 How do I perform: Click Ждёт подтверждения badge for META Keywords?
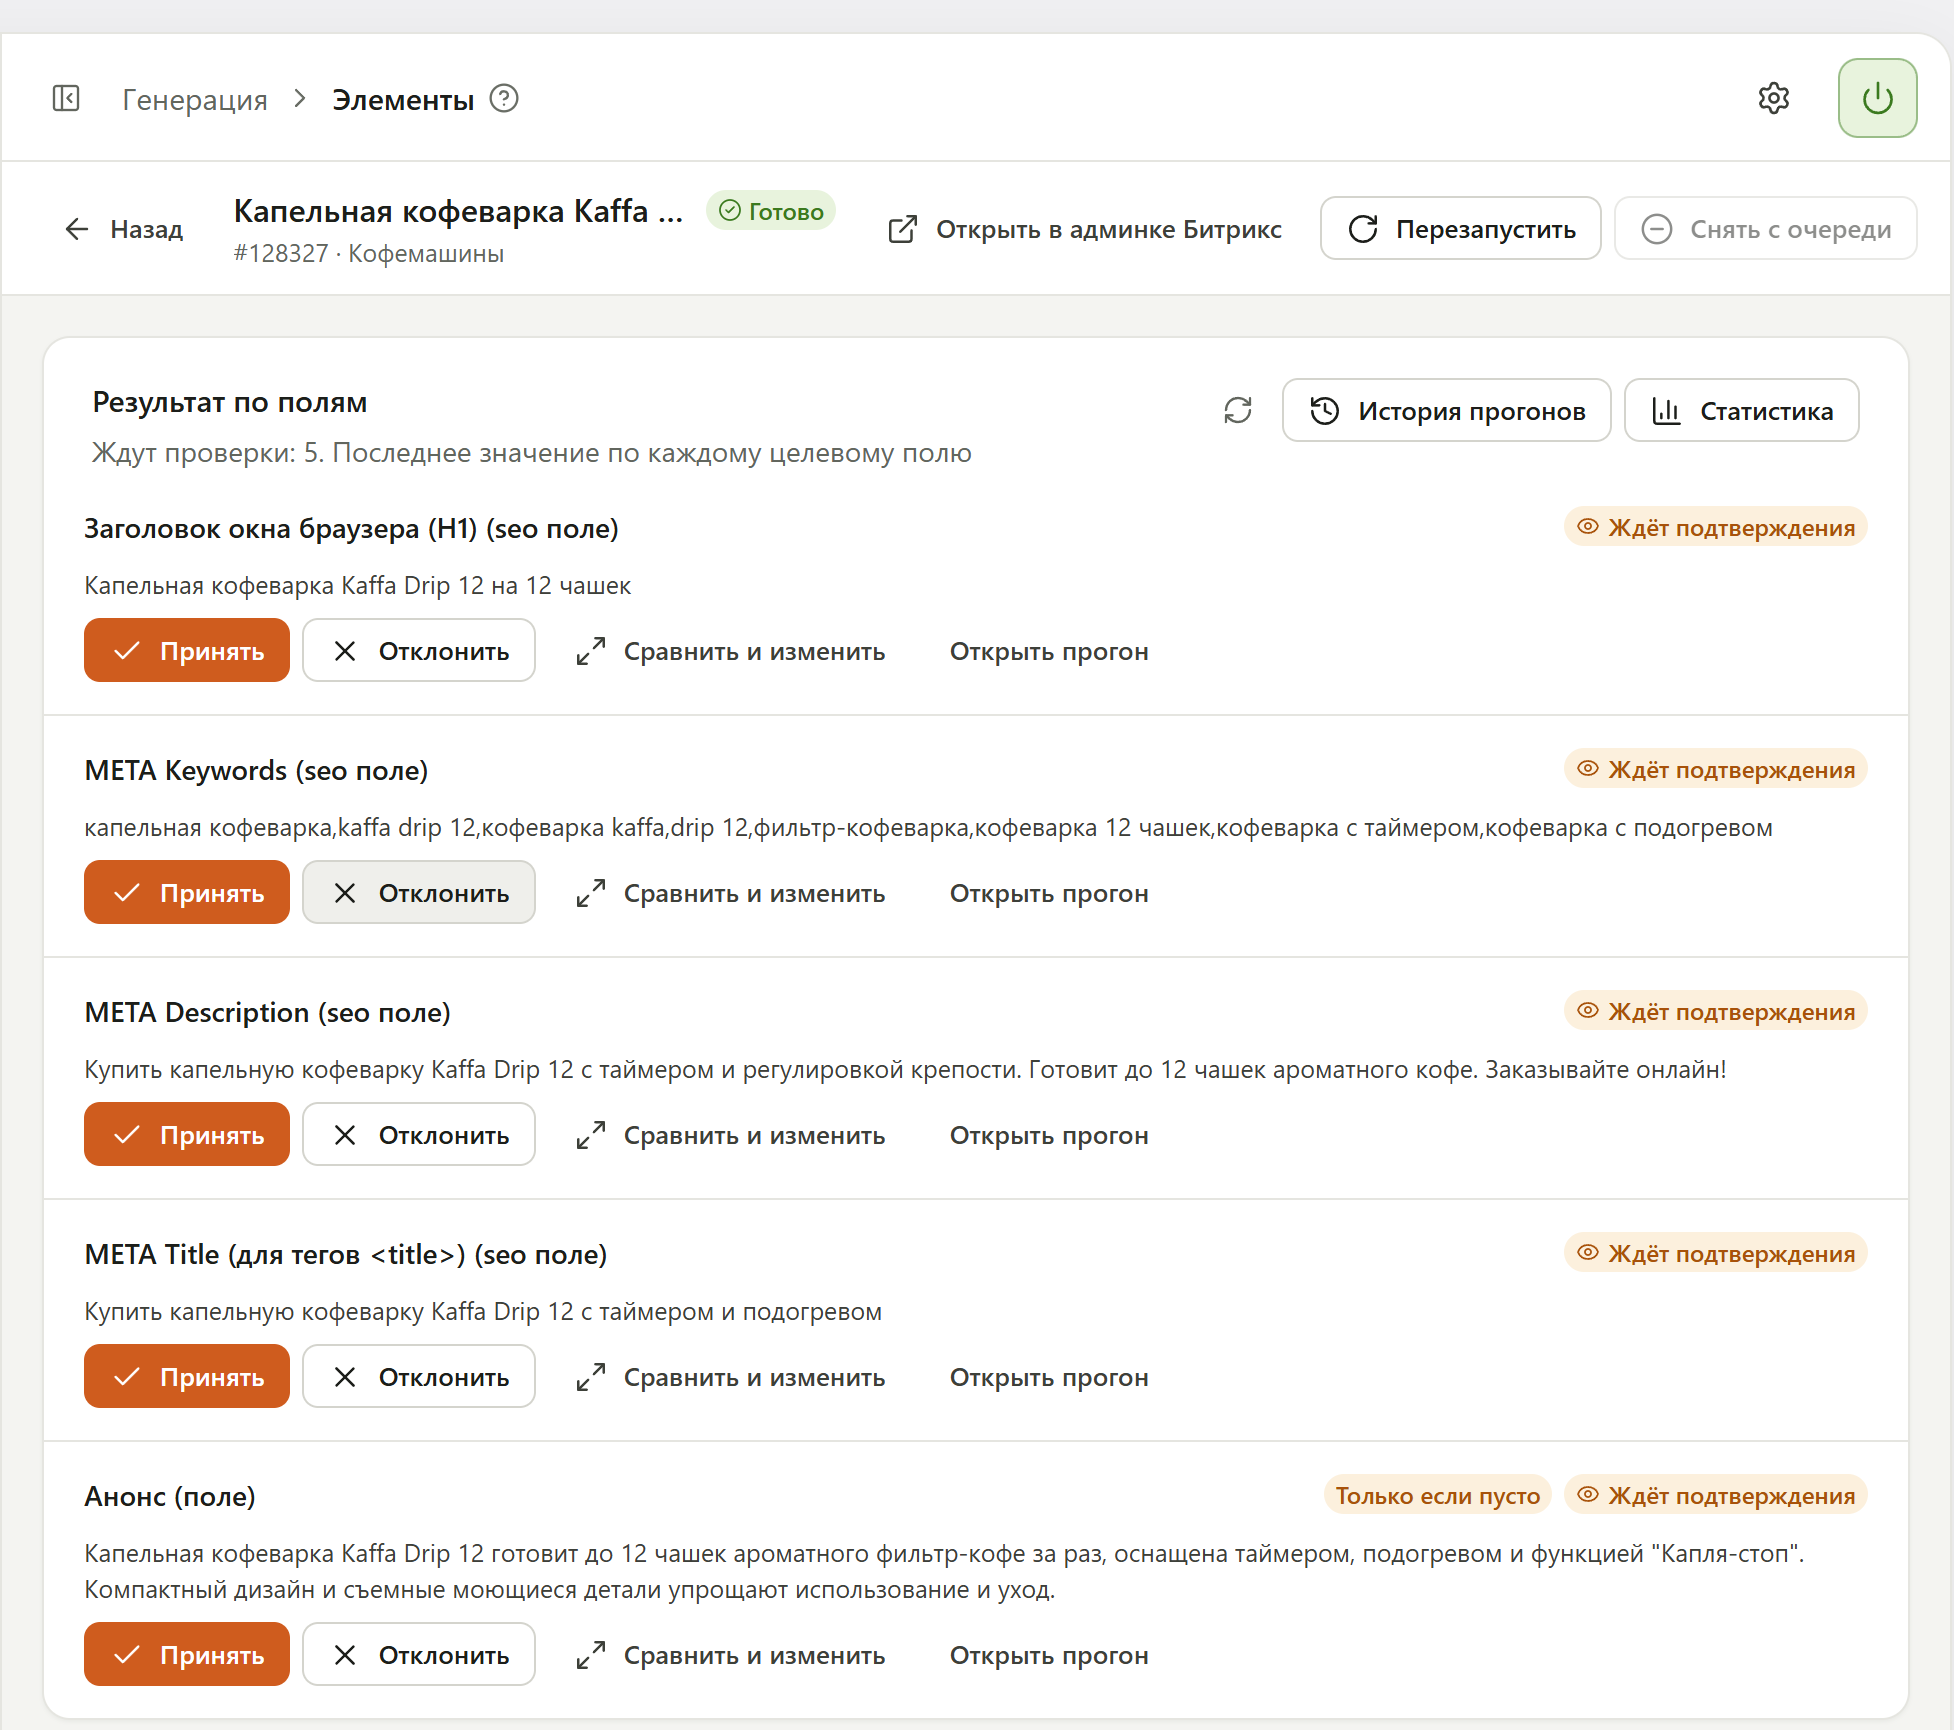pyautogui.click(x=1716, y=769)
